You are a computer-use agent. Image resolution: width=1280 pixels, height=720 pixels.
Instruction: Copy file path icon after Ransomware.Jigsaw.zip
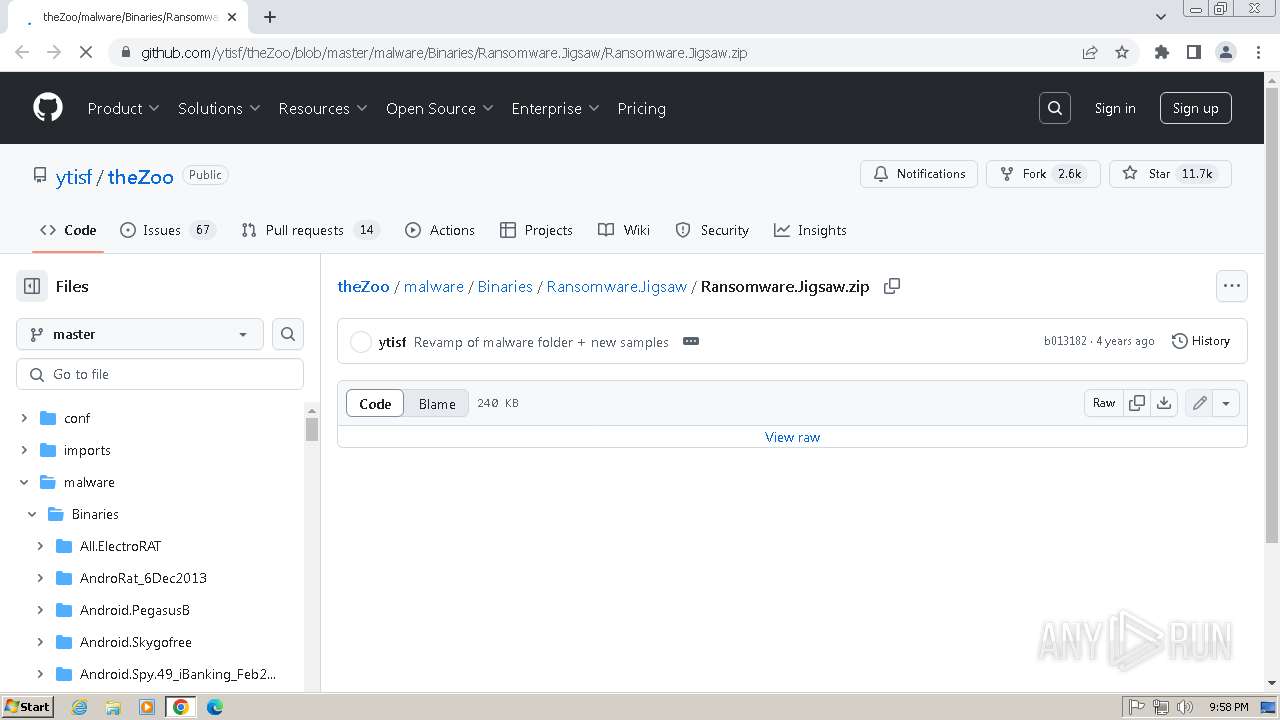892,286
